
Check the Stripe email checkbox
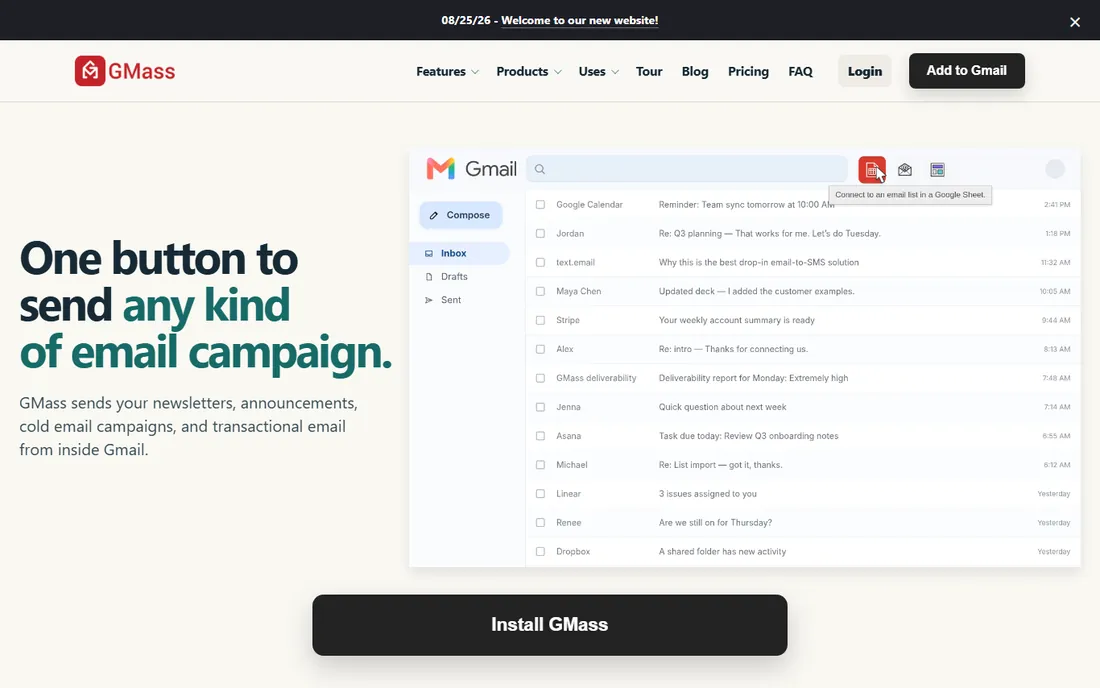tap(540, 320)
